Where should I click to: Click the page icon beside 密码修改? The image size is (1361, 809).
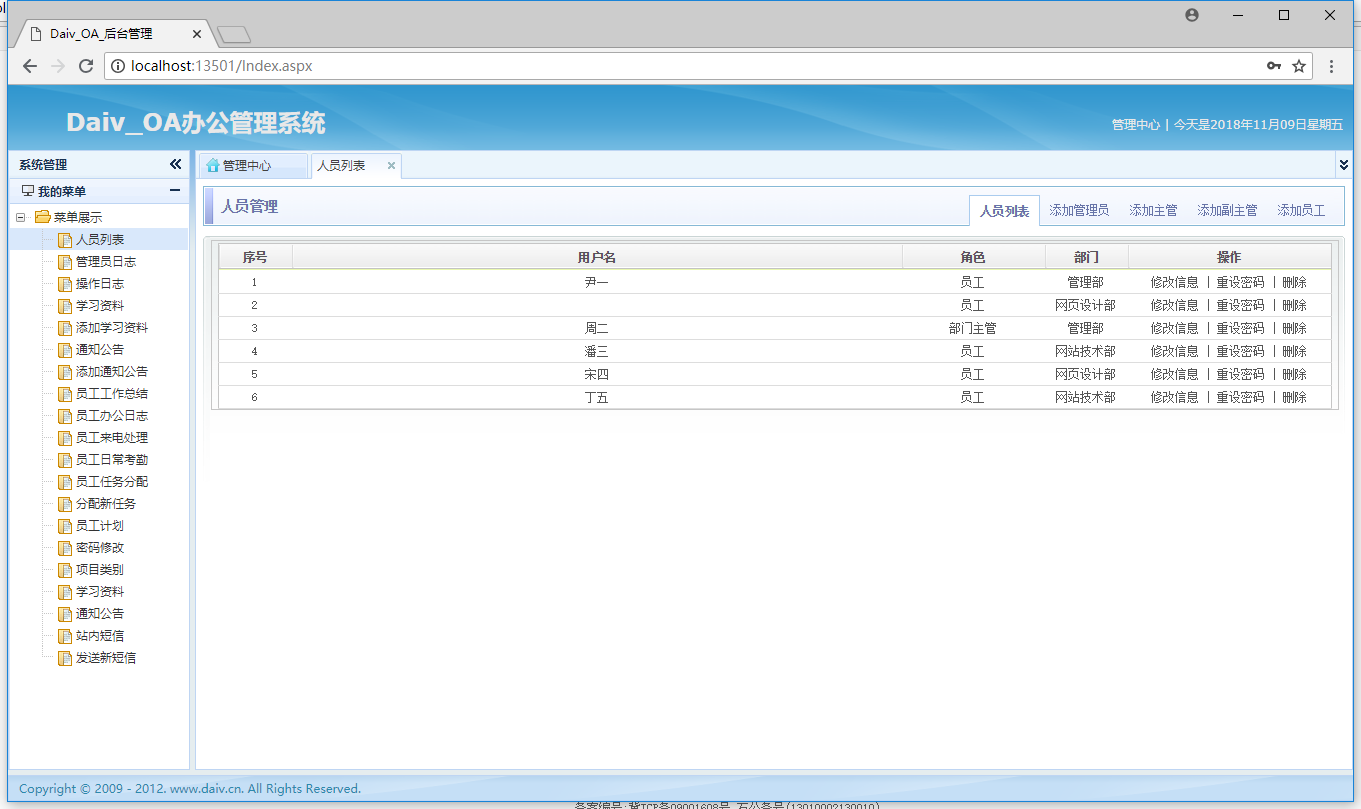tap(65, 548)
